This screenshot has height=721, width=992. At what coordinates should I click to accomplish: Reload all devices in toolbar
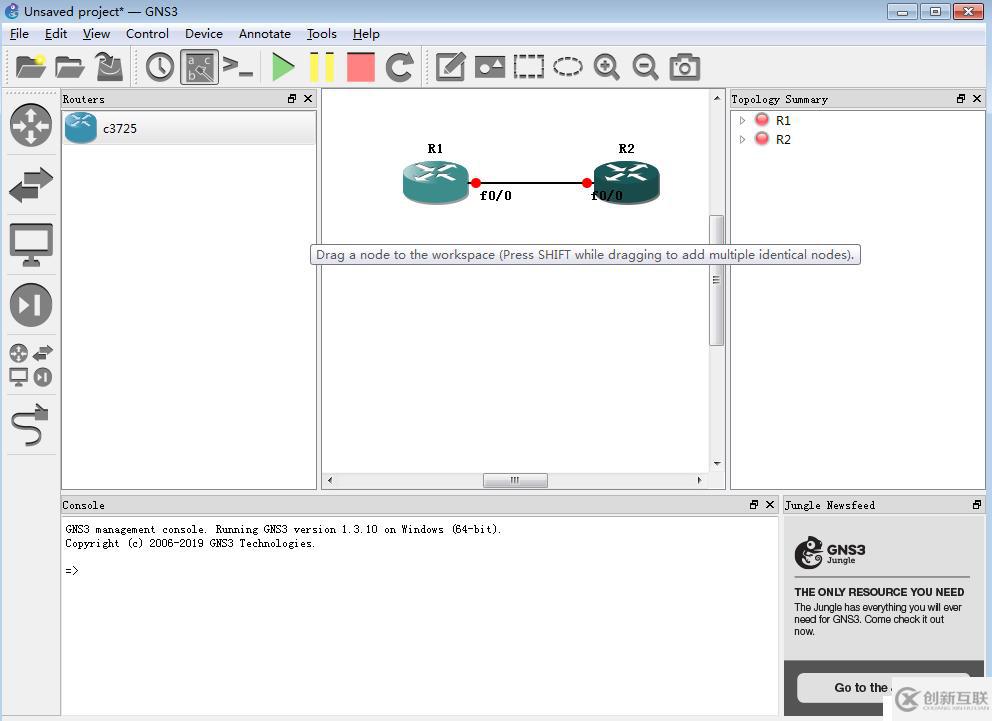click(400, 67)
